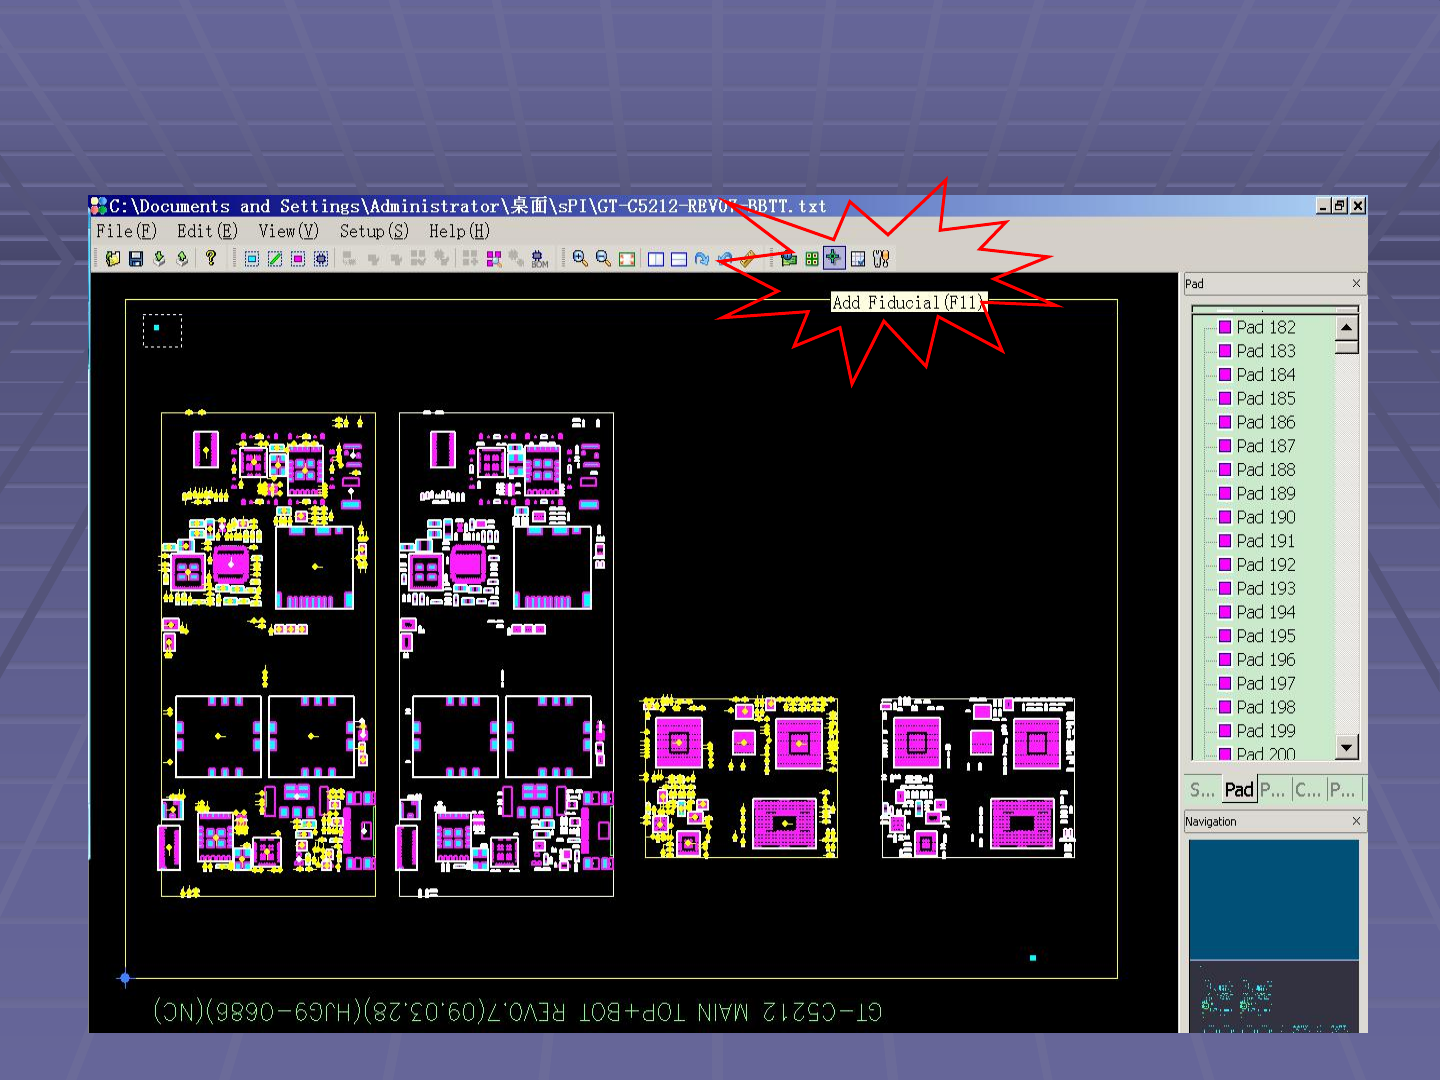Click the magenta swatch beside Pad 185

[x=1225, y=398]
